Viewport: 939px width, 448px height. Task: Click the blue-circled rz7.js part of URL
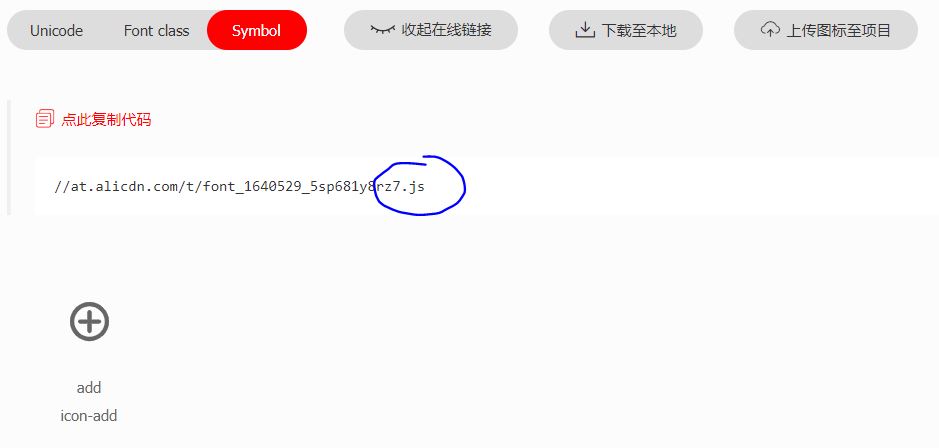pos(404,186)
